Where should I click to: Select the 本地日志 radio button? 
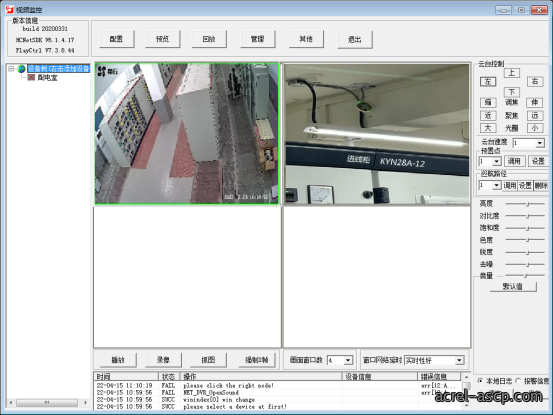480,381
